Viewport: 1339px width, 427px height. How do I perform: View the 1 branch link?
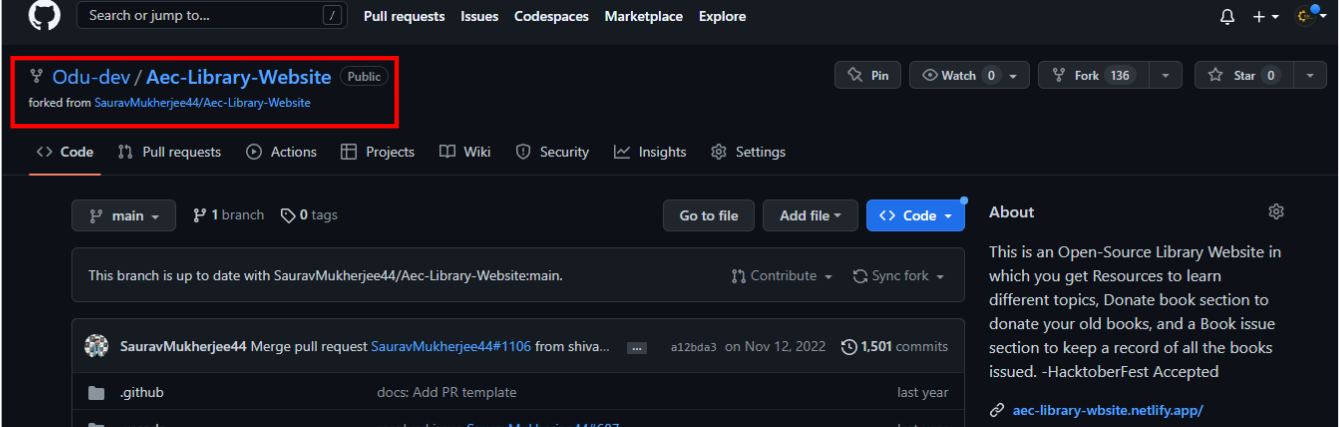229,215
